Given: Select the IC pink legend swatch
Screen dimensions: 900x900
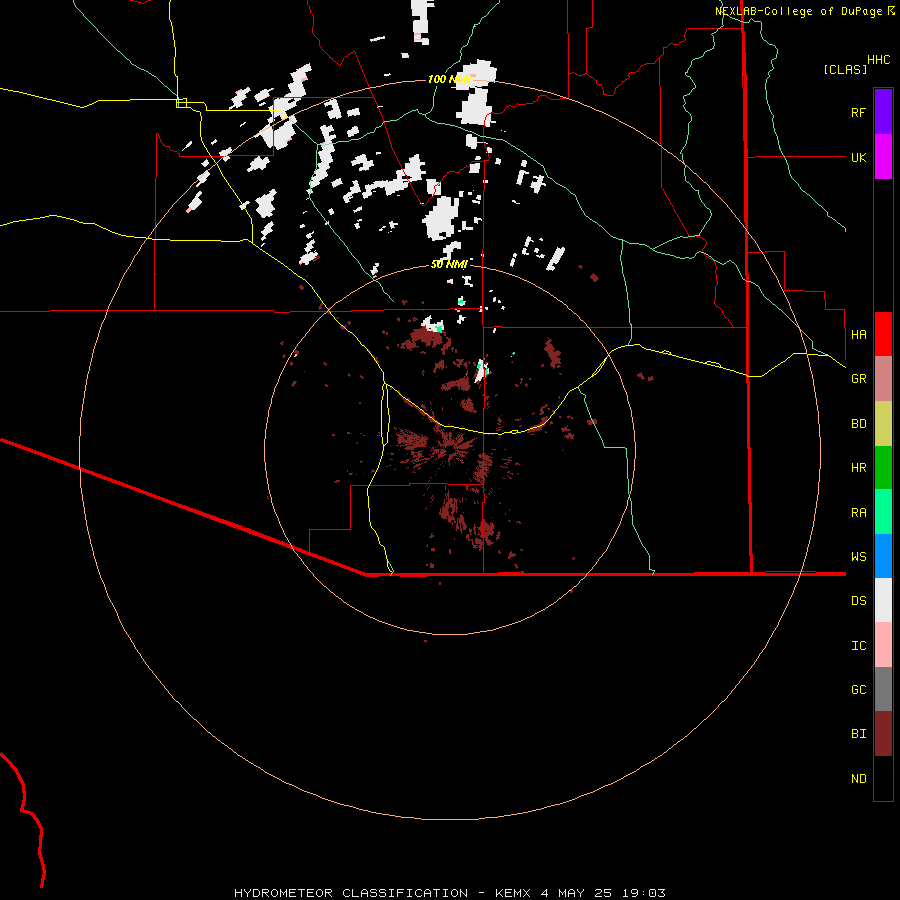Looking at the screenshot, I should coord(883,645).
